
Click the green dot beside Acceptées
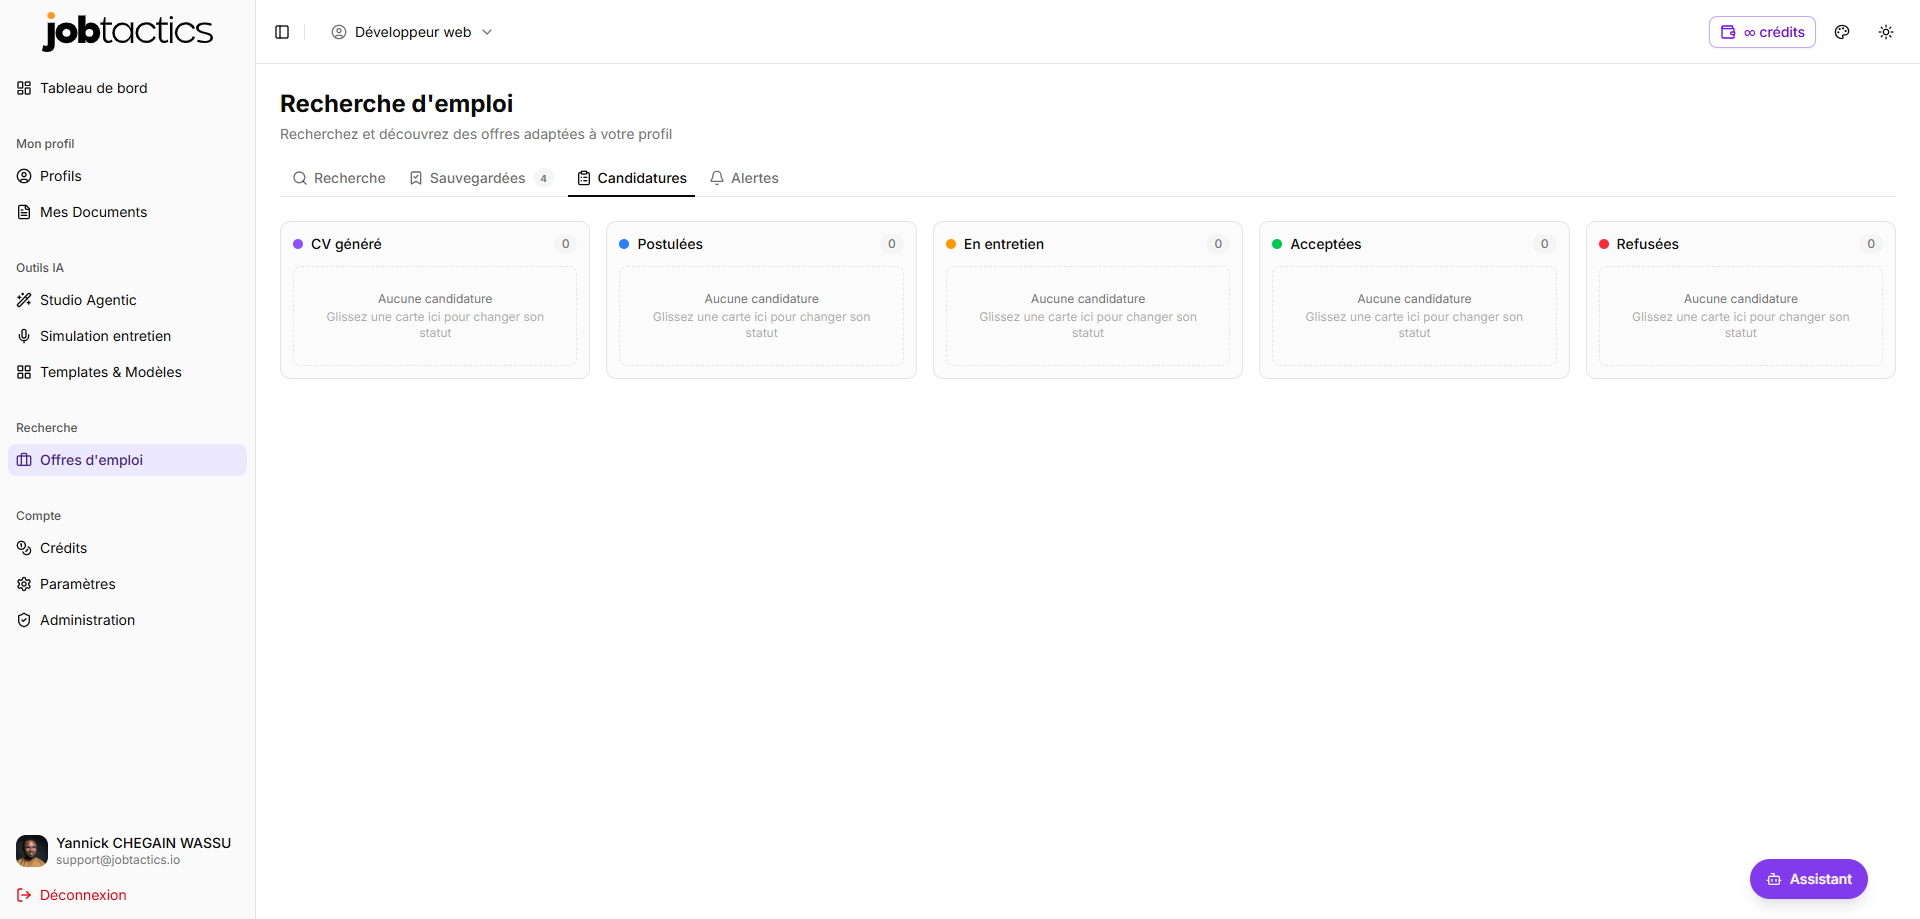click(1277, 244)
